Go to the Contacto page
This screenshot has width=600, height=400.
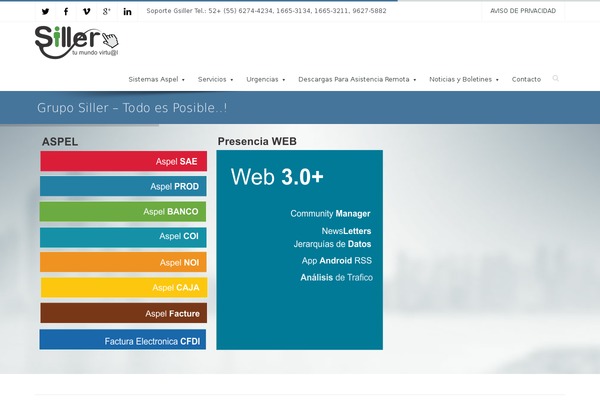click(x=526, y=79)
